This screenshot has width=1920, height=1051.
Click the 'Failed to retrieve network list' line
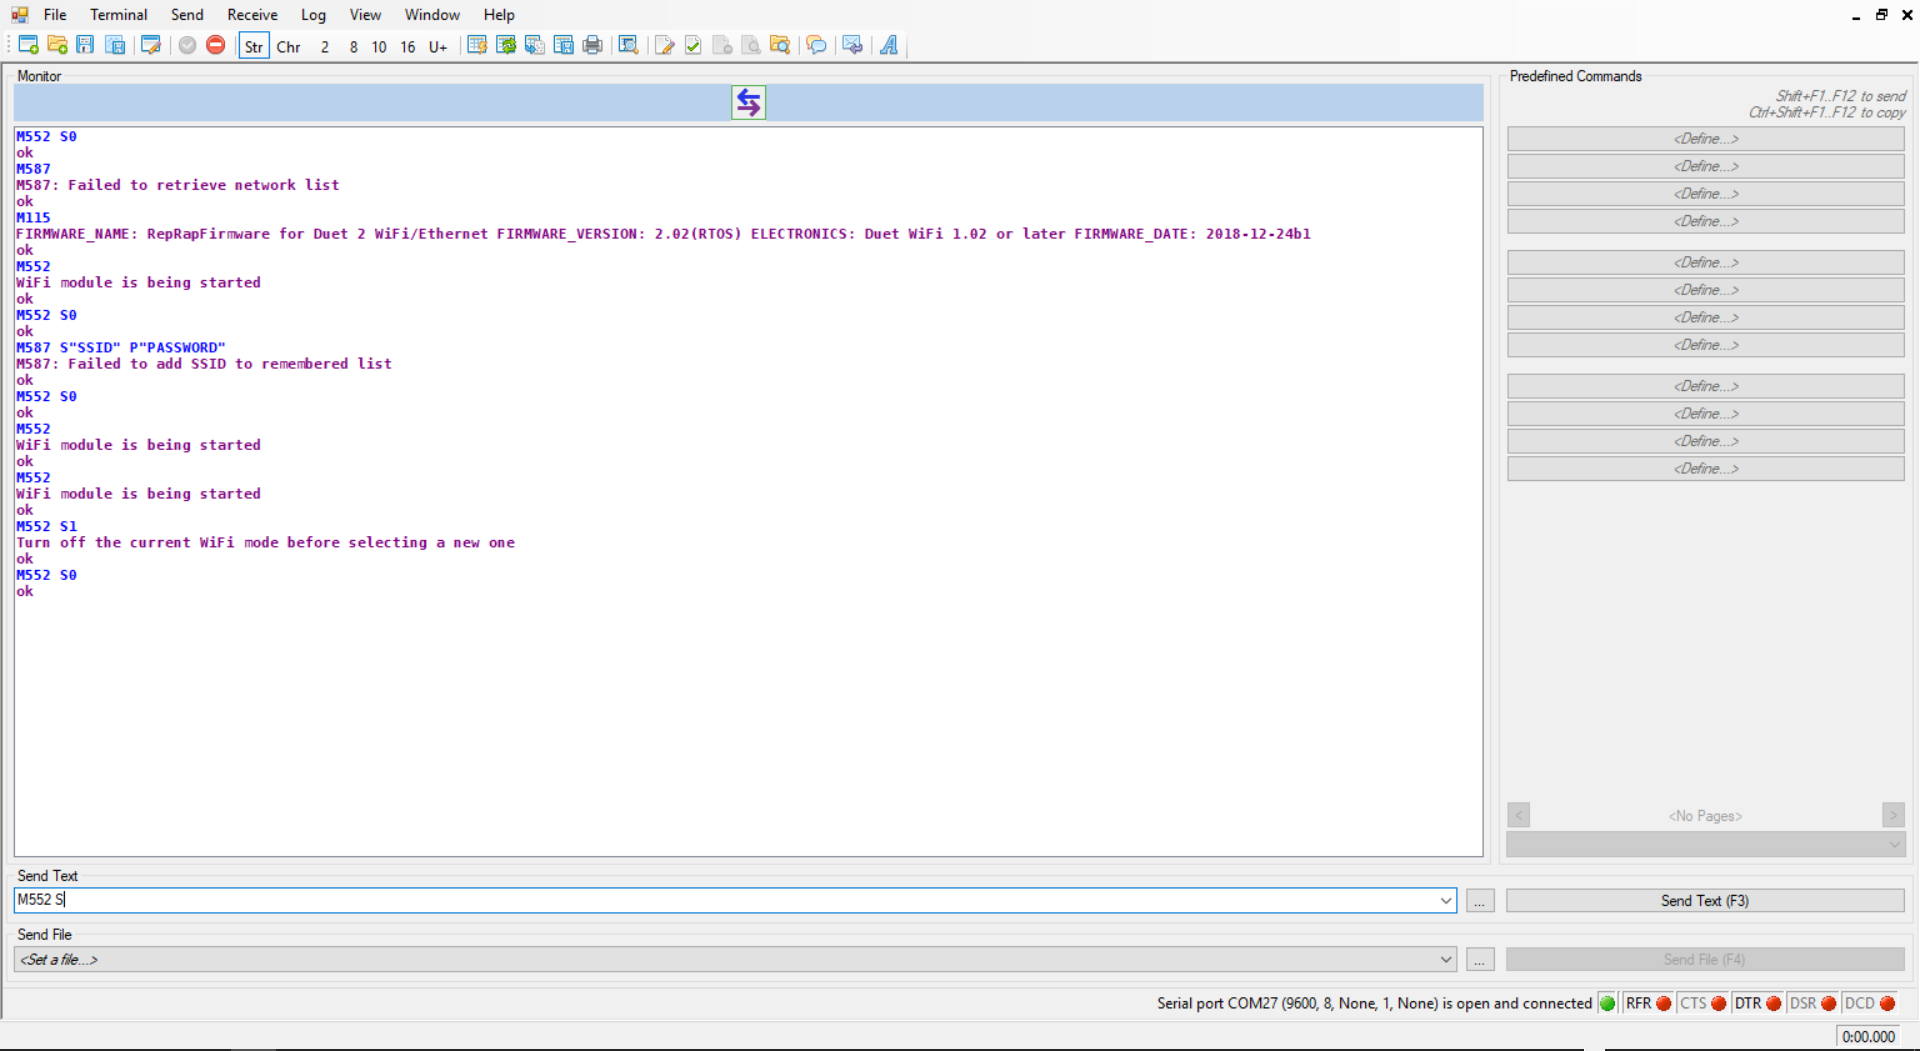(x=178, y=185)
